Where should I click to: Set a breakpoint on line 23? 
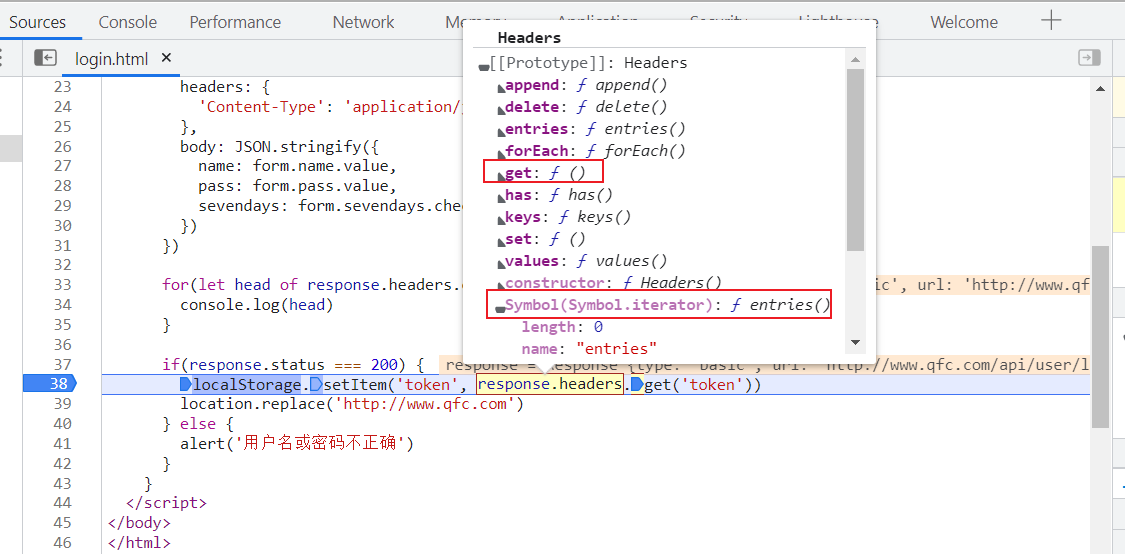[63, 87]
